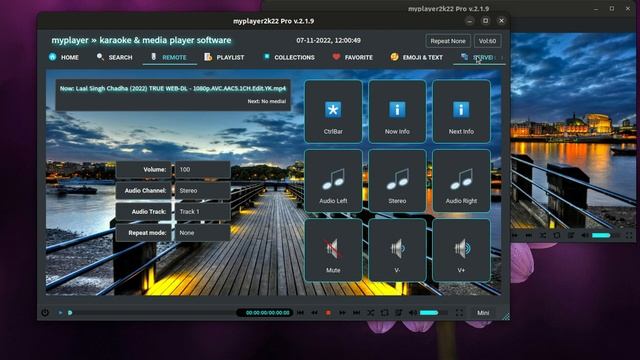The width and height of the screenshot is (640, 360).
Task: Click speaker icon in background player window
Action: [585, 235]
